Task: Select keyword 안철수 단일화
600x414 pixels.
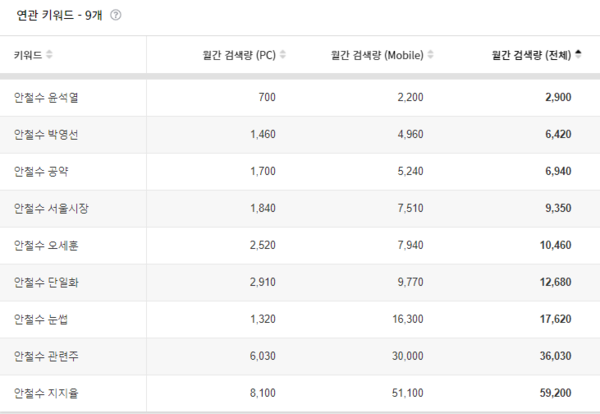Action: tap(46, 282)
